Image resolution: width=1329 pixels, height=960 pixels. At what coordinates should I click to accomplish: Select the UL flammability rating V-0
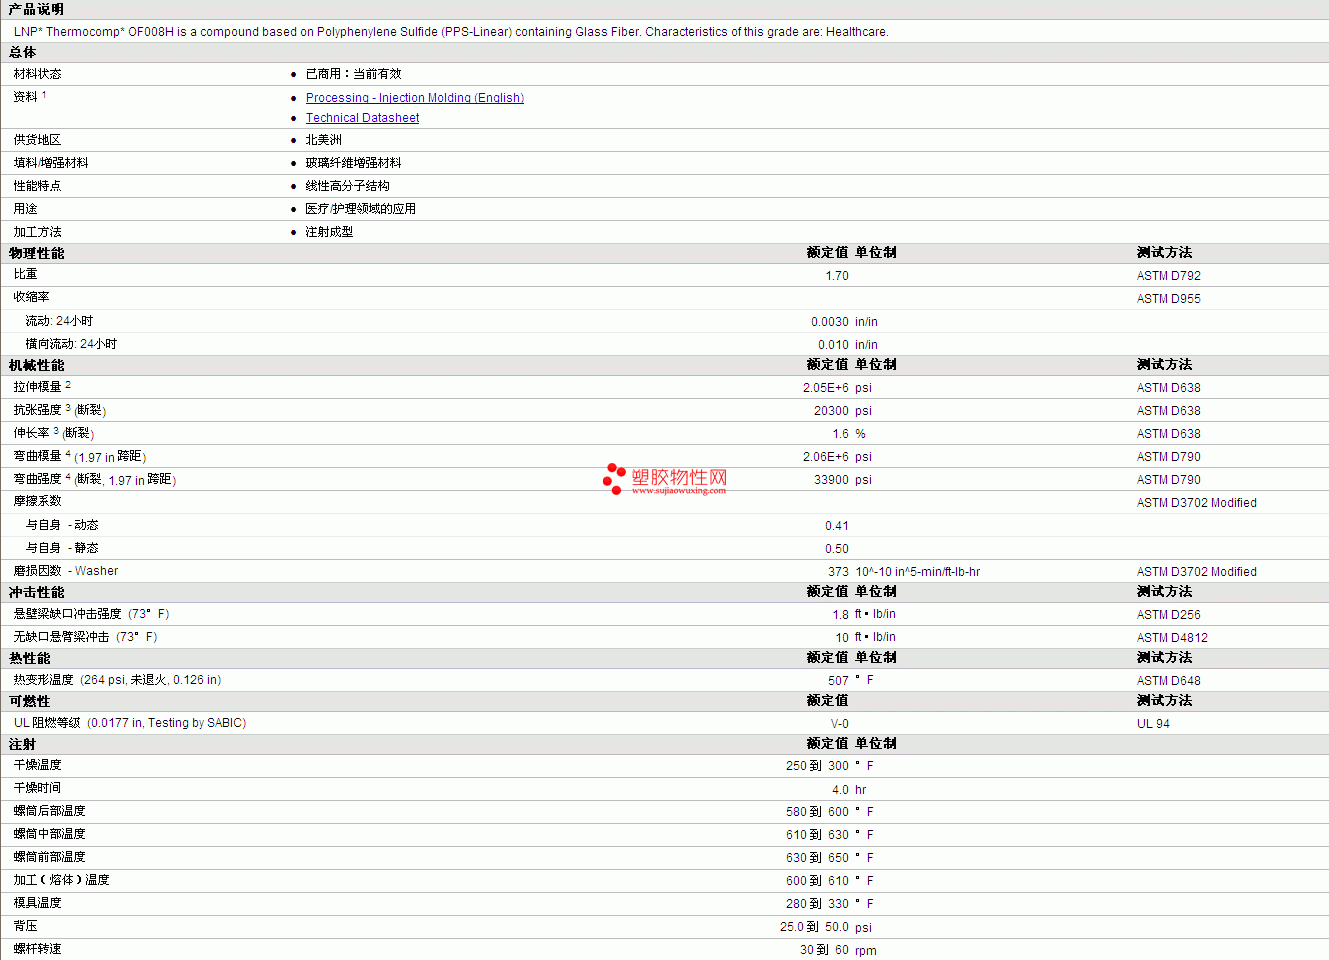[x=840, y=724]
